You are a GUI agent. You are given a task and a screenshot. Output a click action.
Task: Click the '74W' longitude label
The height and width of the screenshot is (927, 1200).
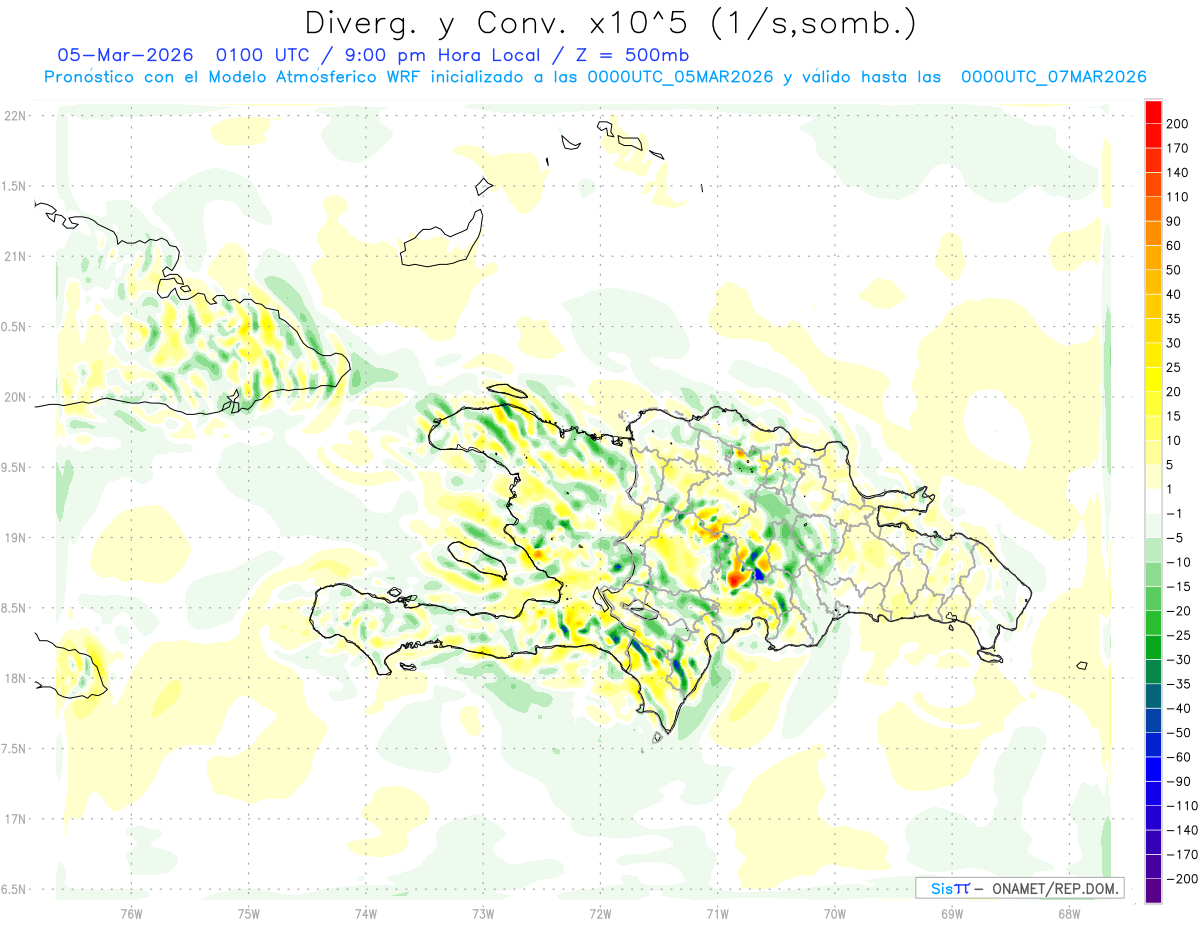pyautogui.click(x=365, y=913)
